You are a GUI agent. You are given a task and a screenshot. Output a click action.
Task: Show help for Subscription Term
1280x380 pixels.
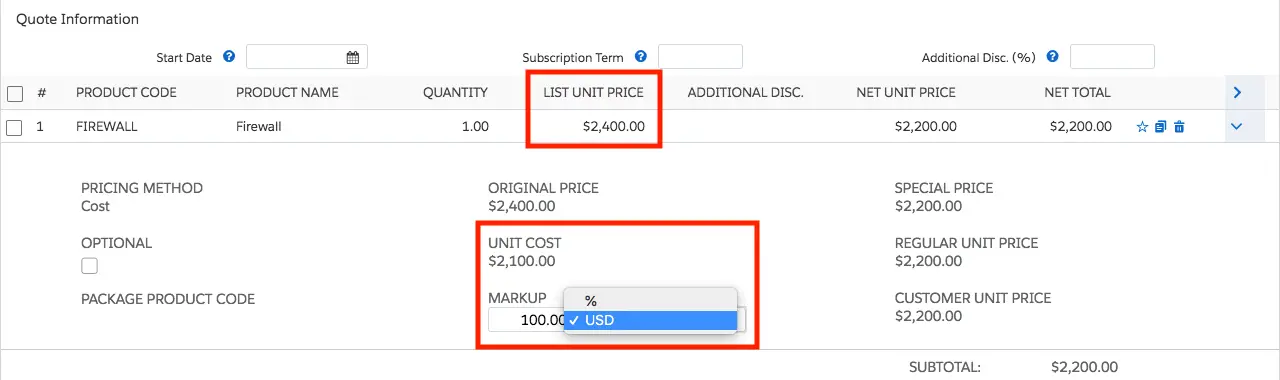click(x=641, y=57)
